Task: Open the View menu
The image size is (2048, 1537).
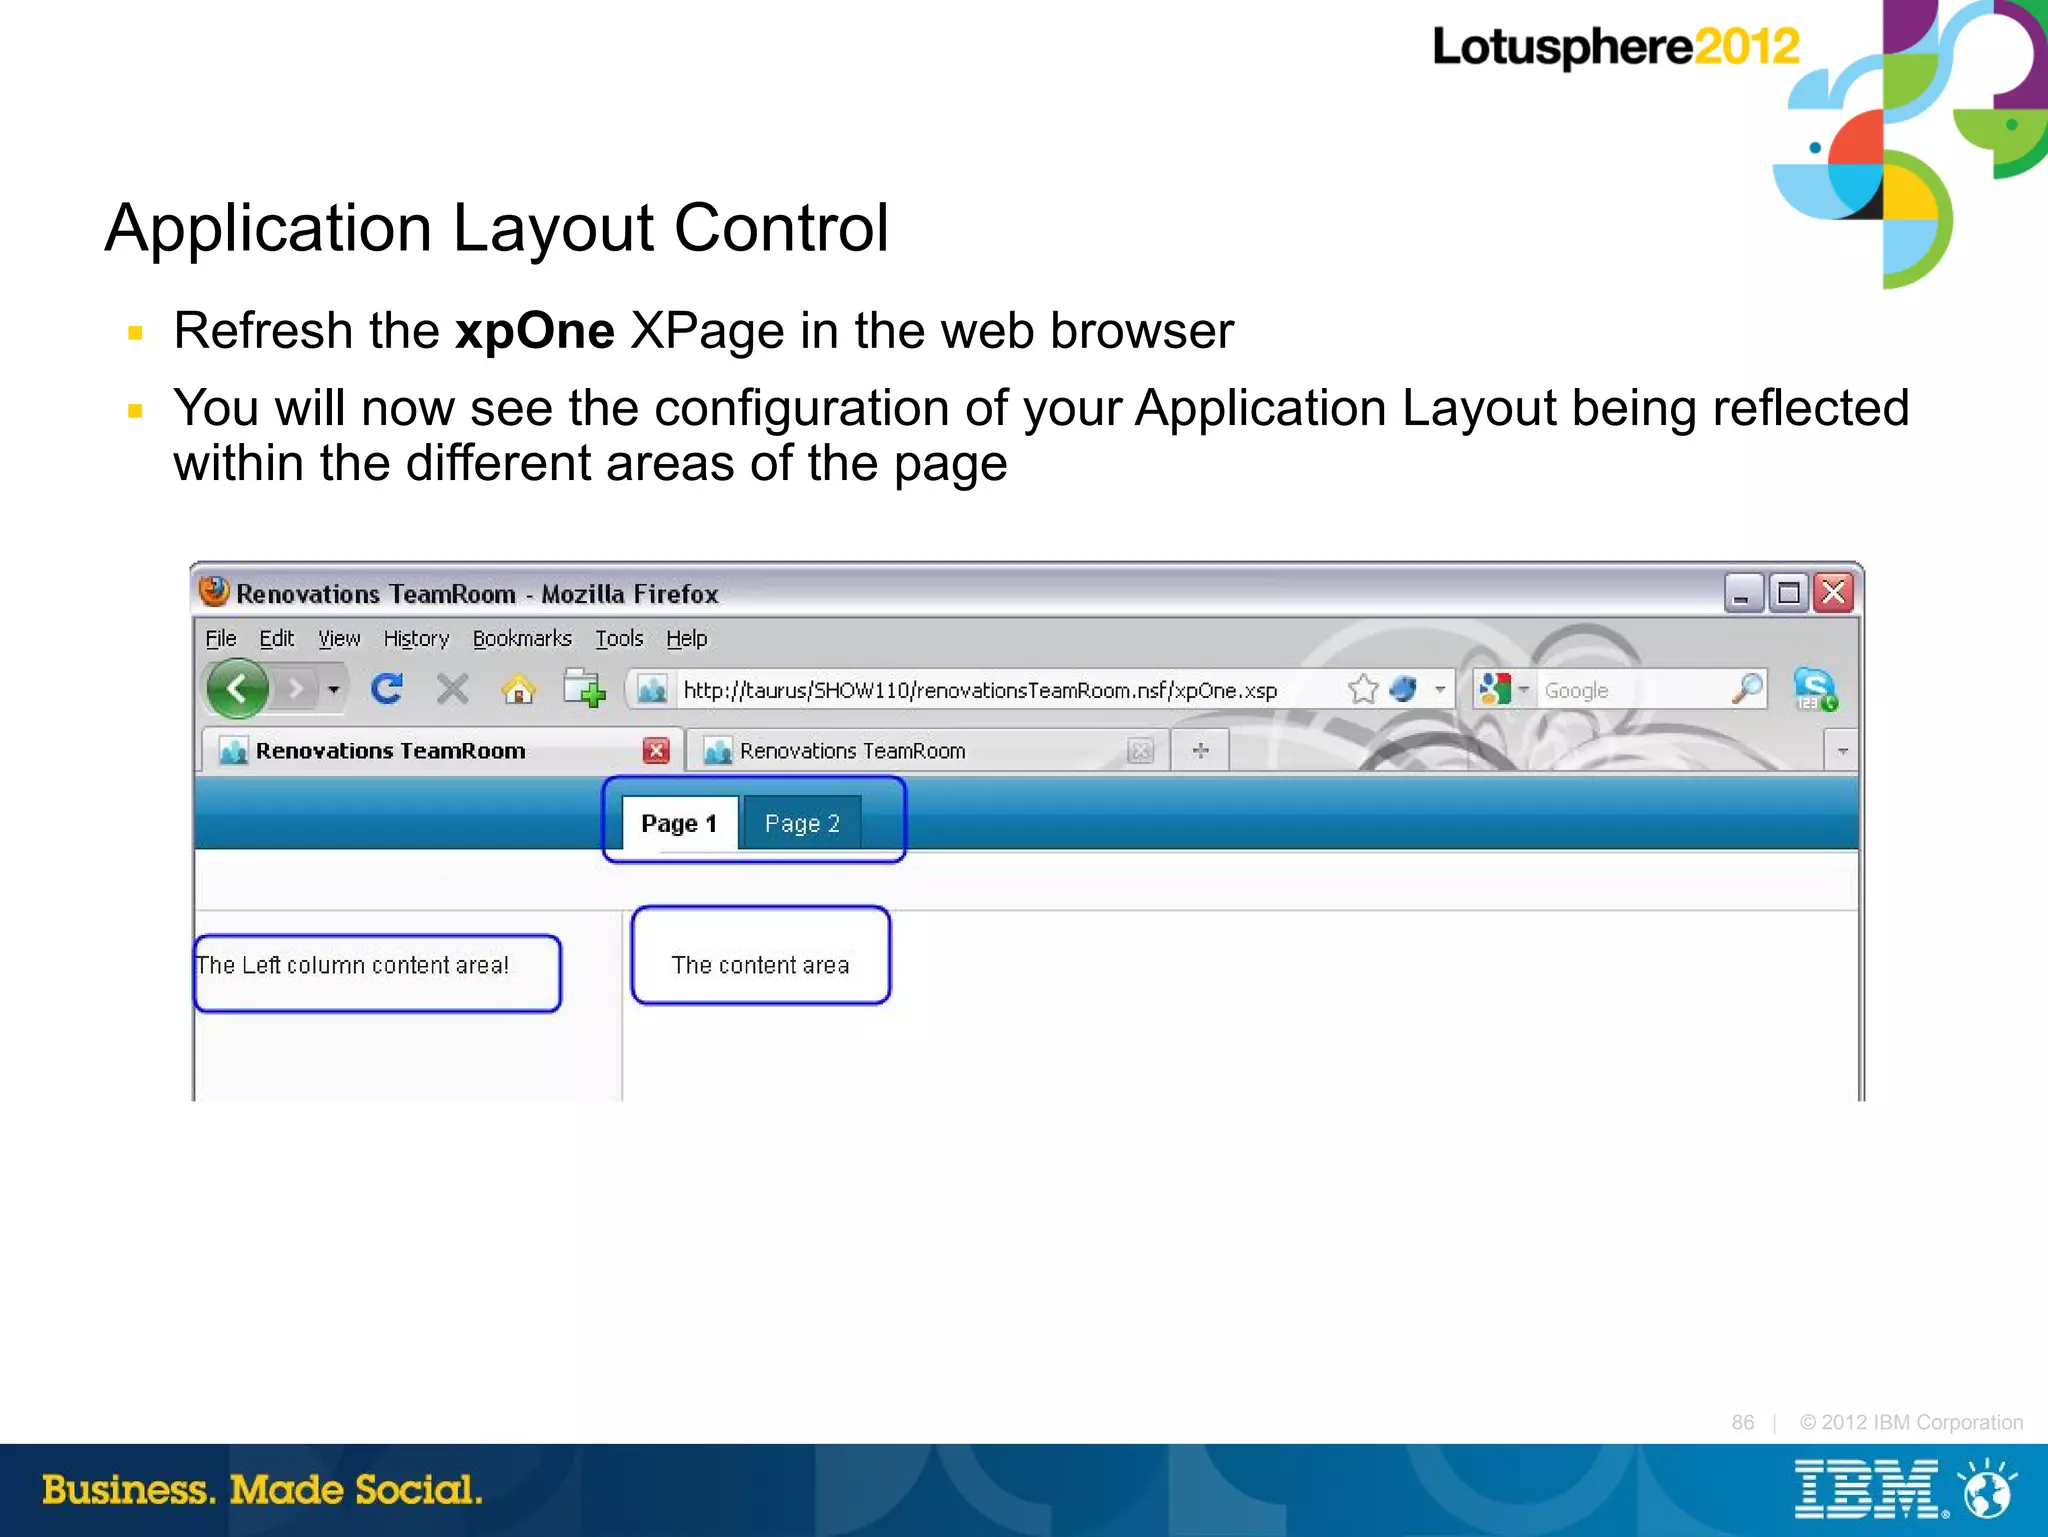Action: [339, 638]
